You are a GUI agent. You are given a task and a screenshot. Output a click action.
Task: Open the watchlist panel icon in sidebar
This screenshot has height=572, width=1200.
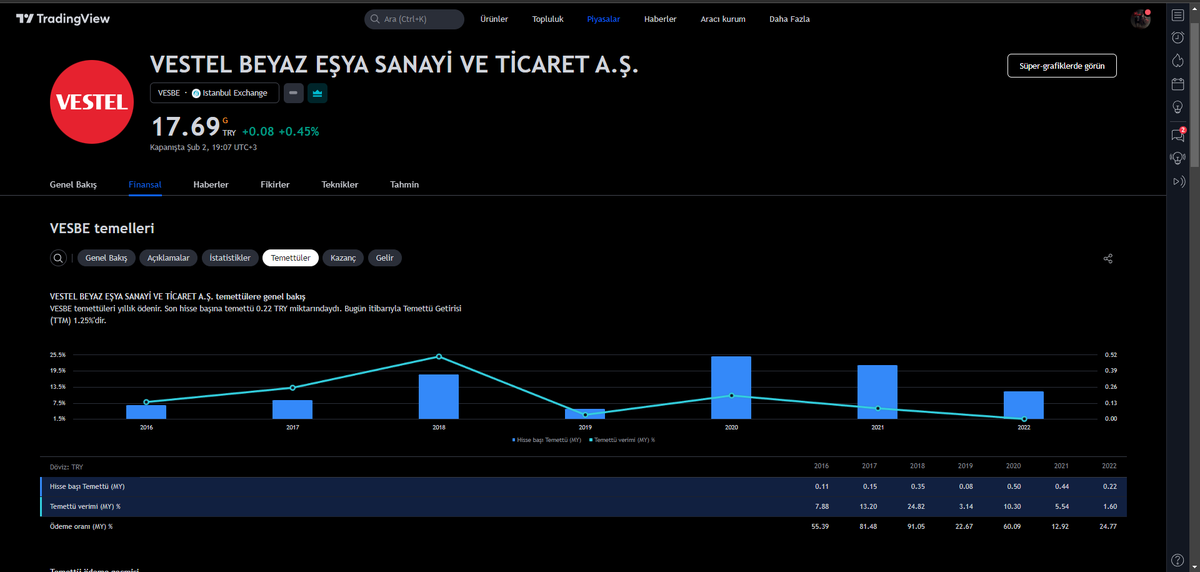click(1178, 16)
